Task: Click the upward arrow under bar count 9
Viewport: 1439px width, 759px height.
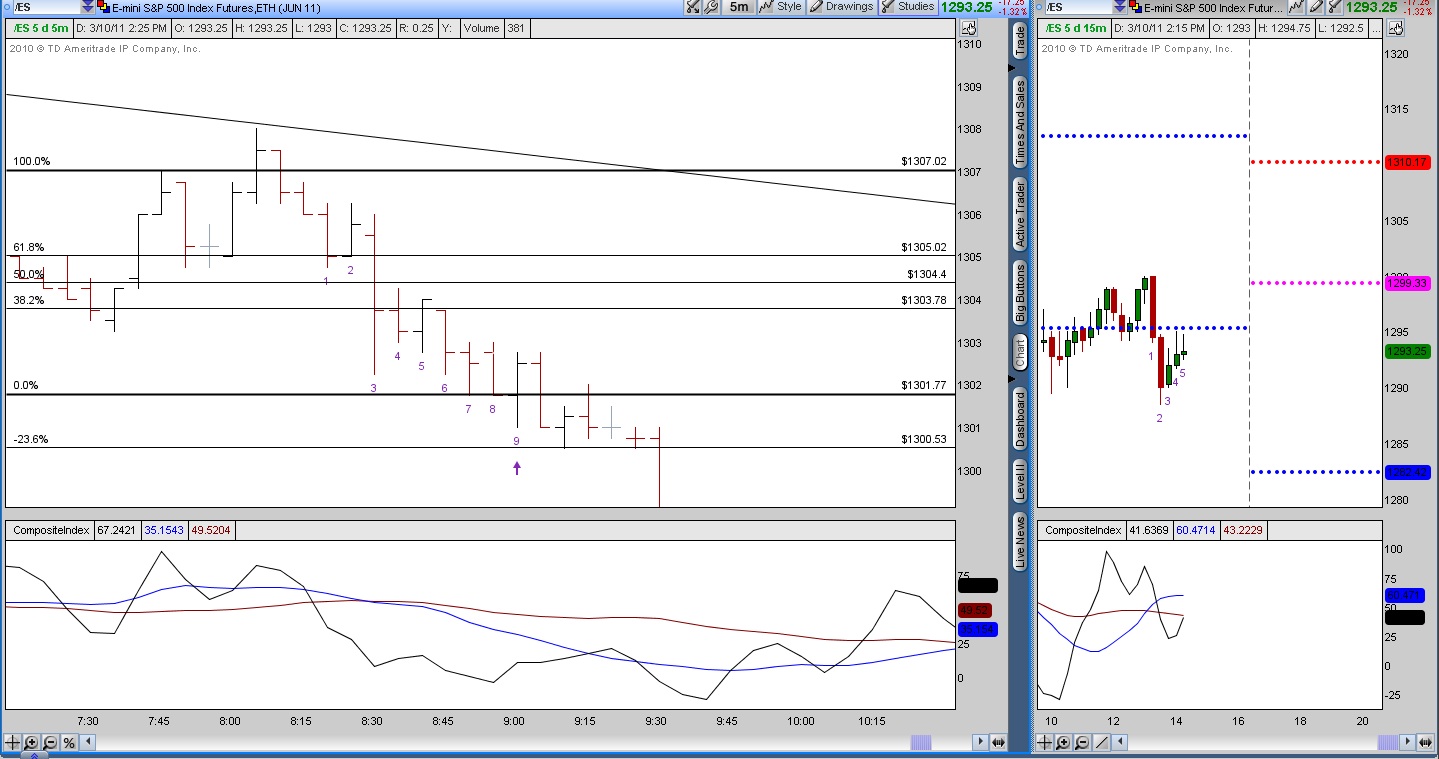Action: (517, 467)
